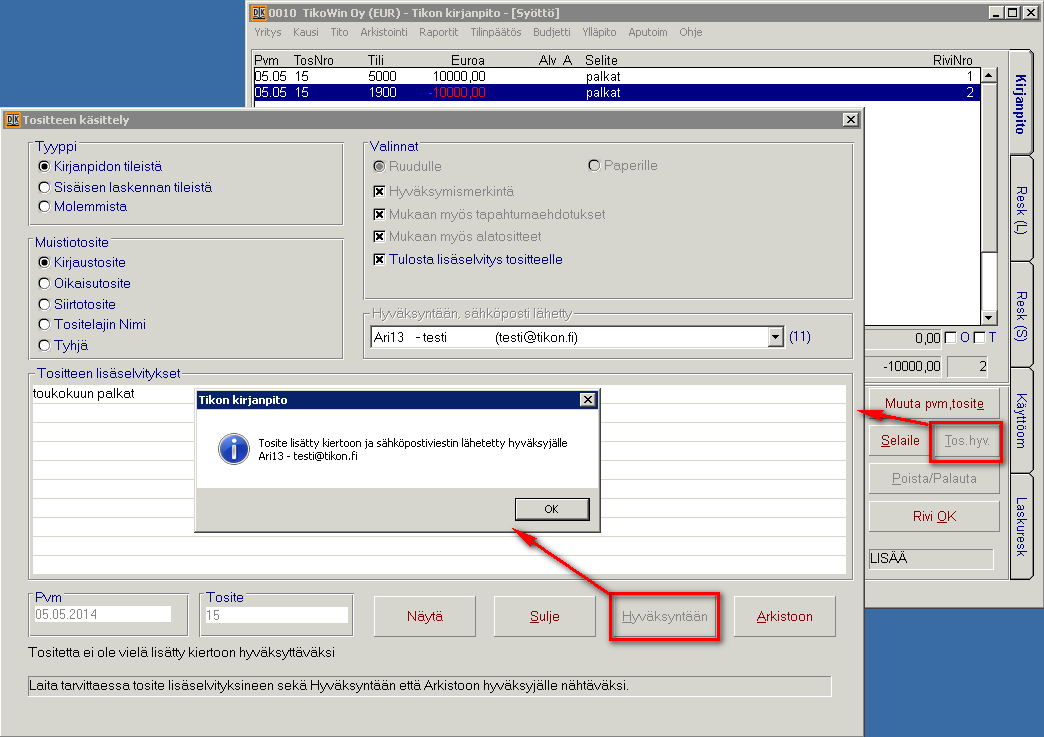
Task: Click the app icon in the Tositteen käsittely title bar
Action: (x=13, y=120)
